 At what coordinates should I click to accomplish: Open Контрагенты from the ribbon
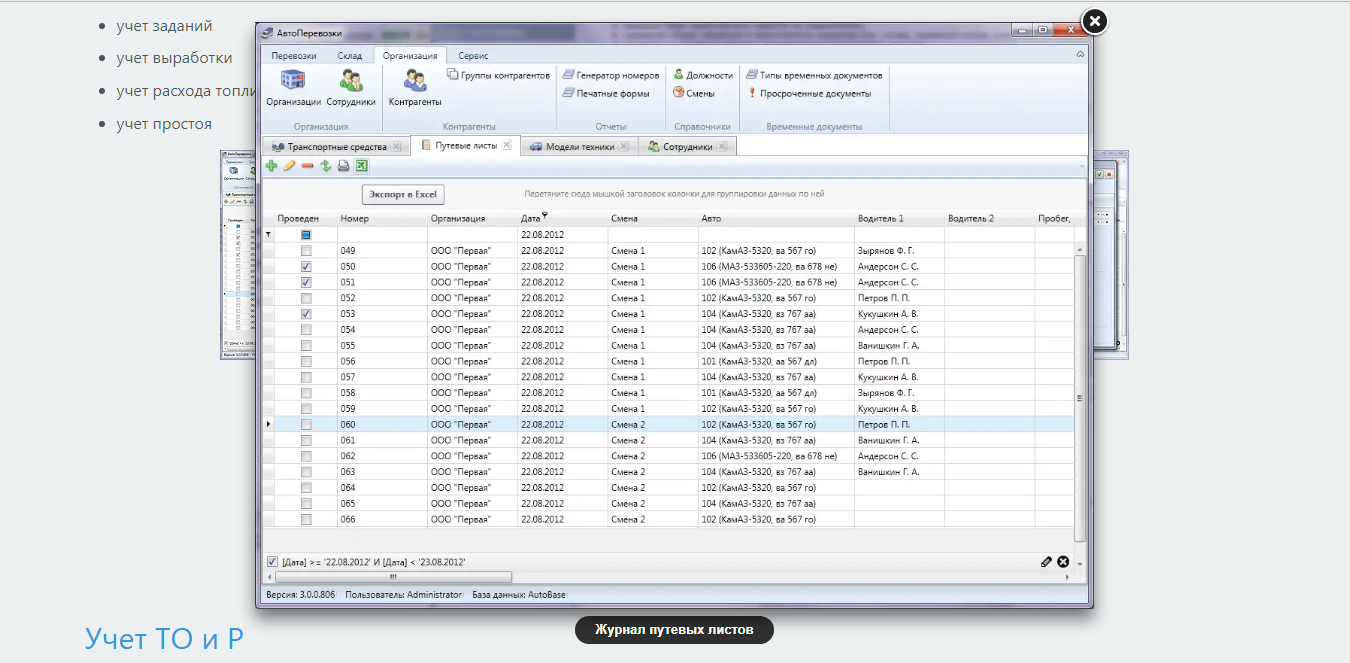click(x=415, y=88)
